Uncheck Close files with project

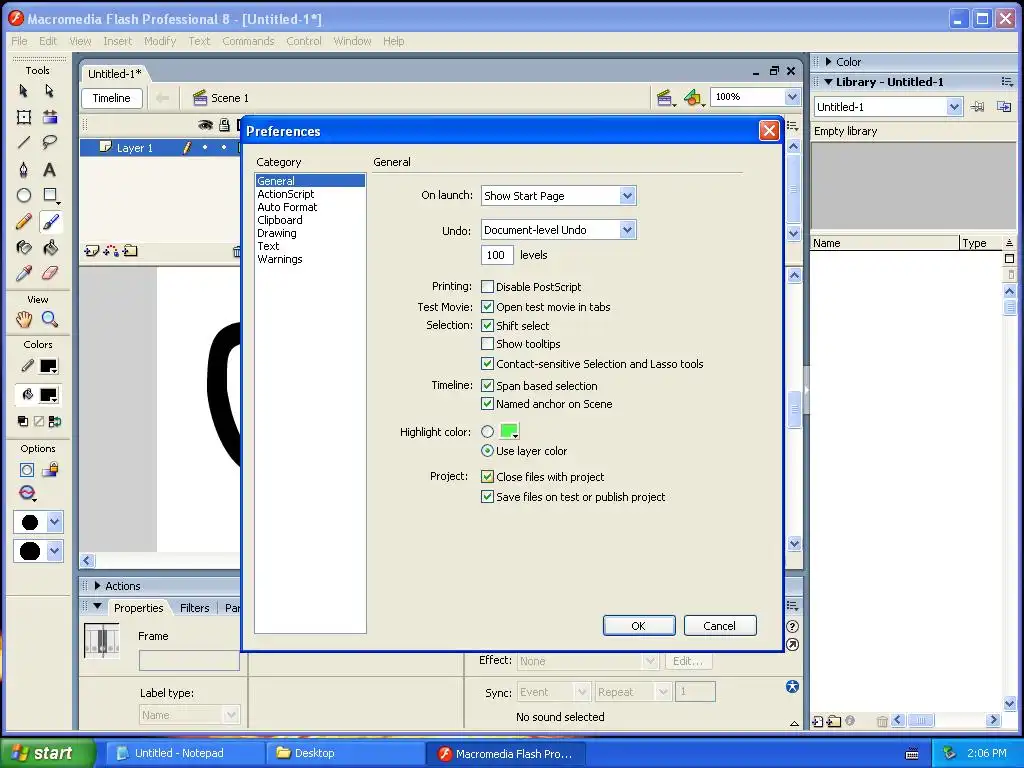487,477
